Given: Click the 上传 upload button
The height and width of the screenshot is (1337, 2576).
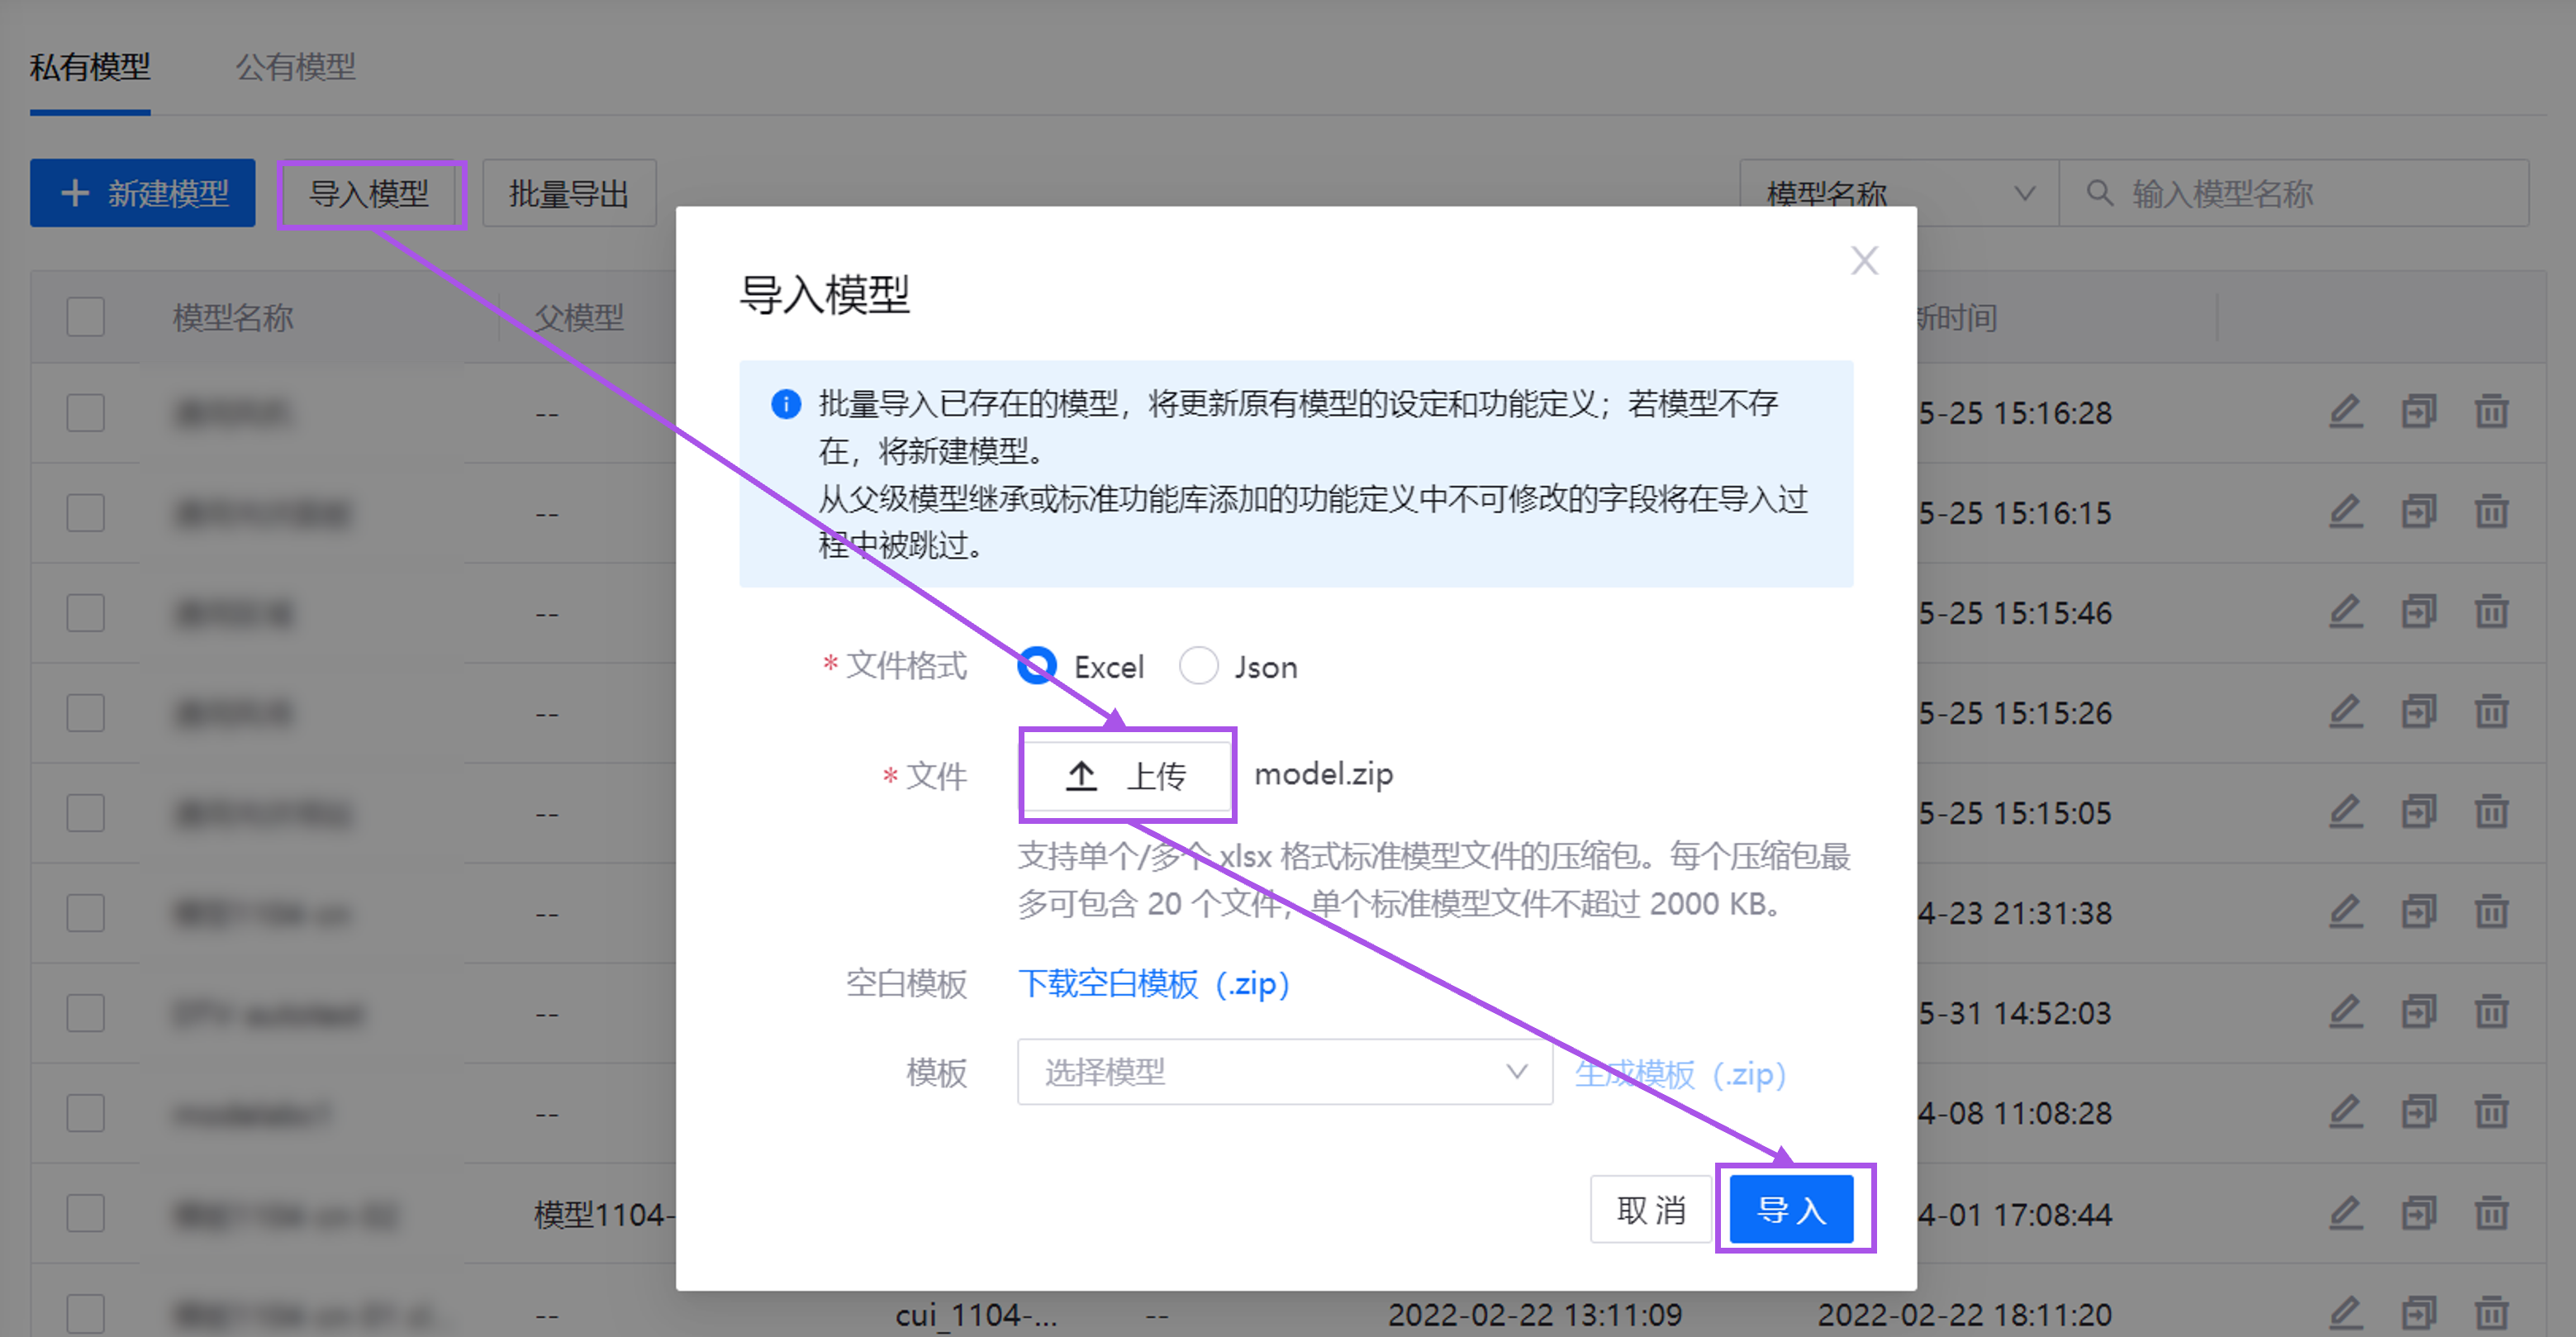Looking at the screenshot, I should 1128,775.
